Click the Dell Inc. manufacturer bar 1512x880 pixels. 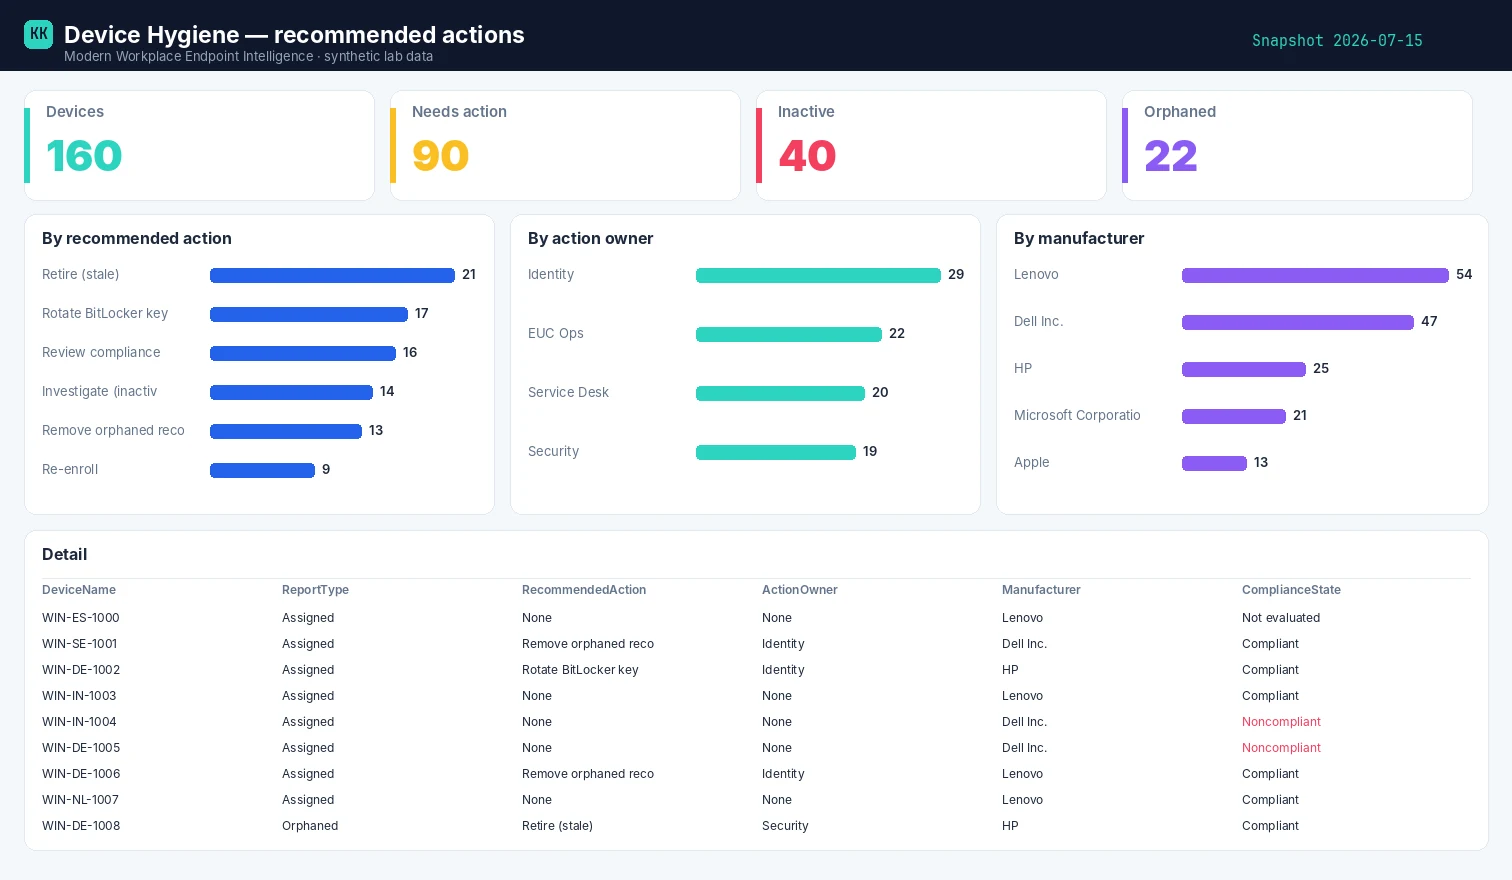click(x=1298, y=322)
